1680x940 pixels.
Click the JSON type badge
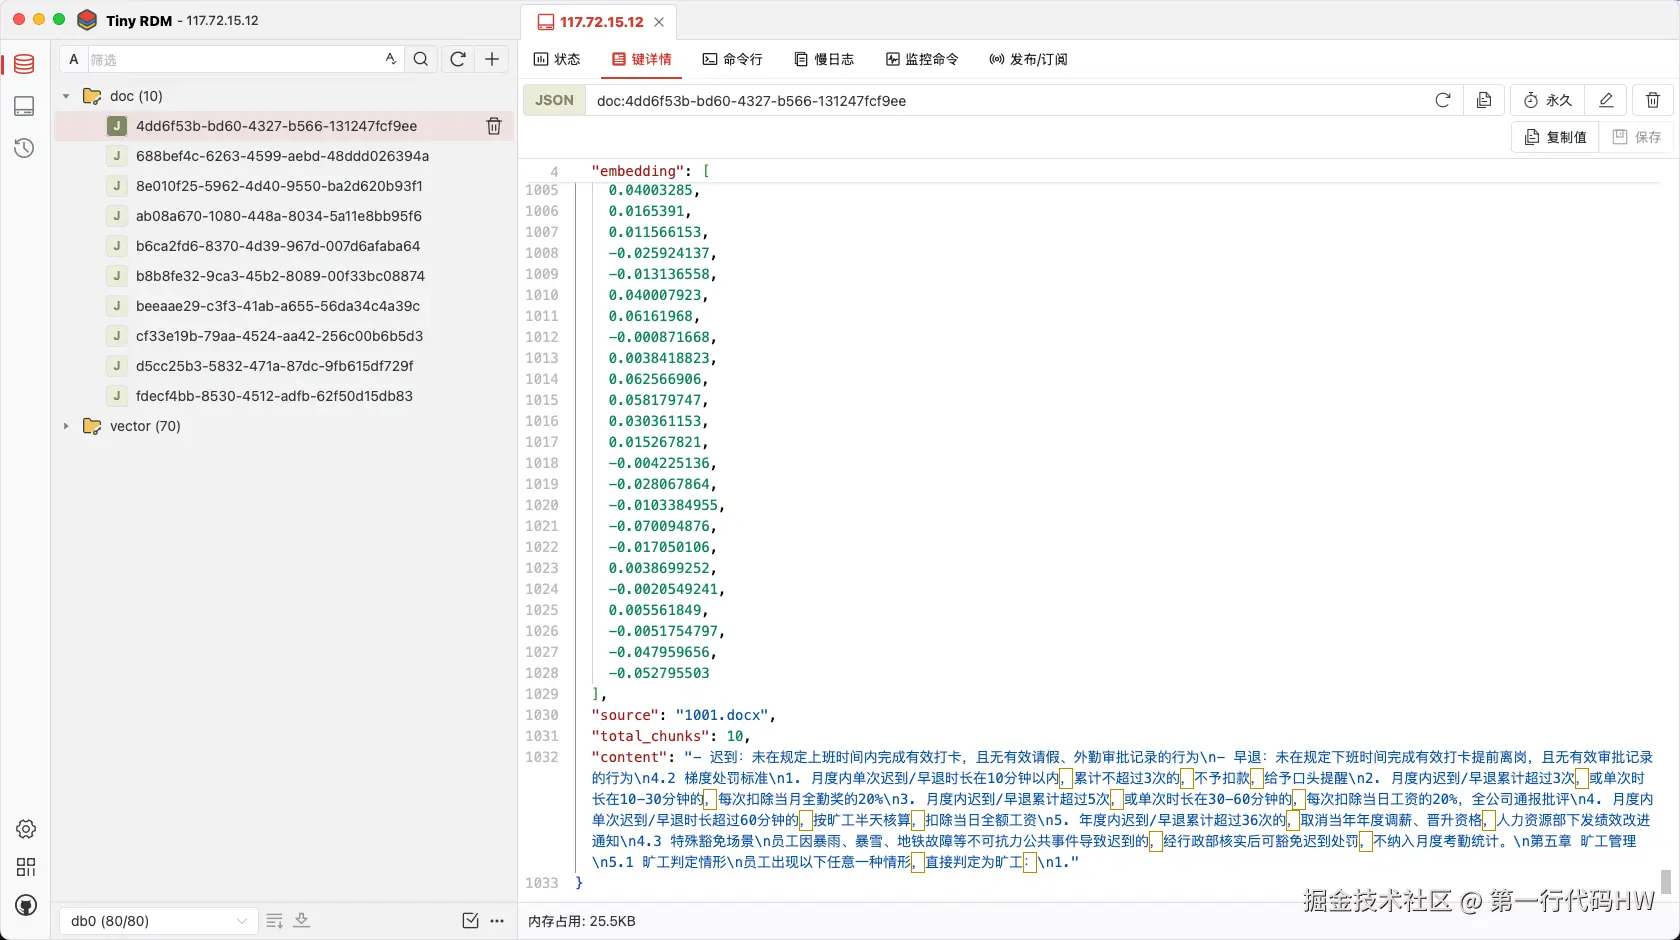(x=554, y=100)
